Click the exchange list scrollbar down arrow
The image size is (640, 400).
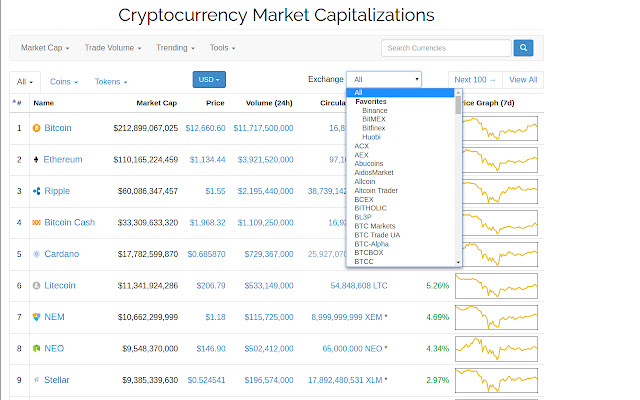(458, 262)
